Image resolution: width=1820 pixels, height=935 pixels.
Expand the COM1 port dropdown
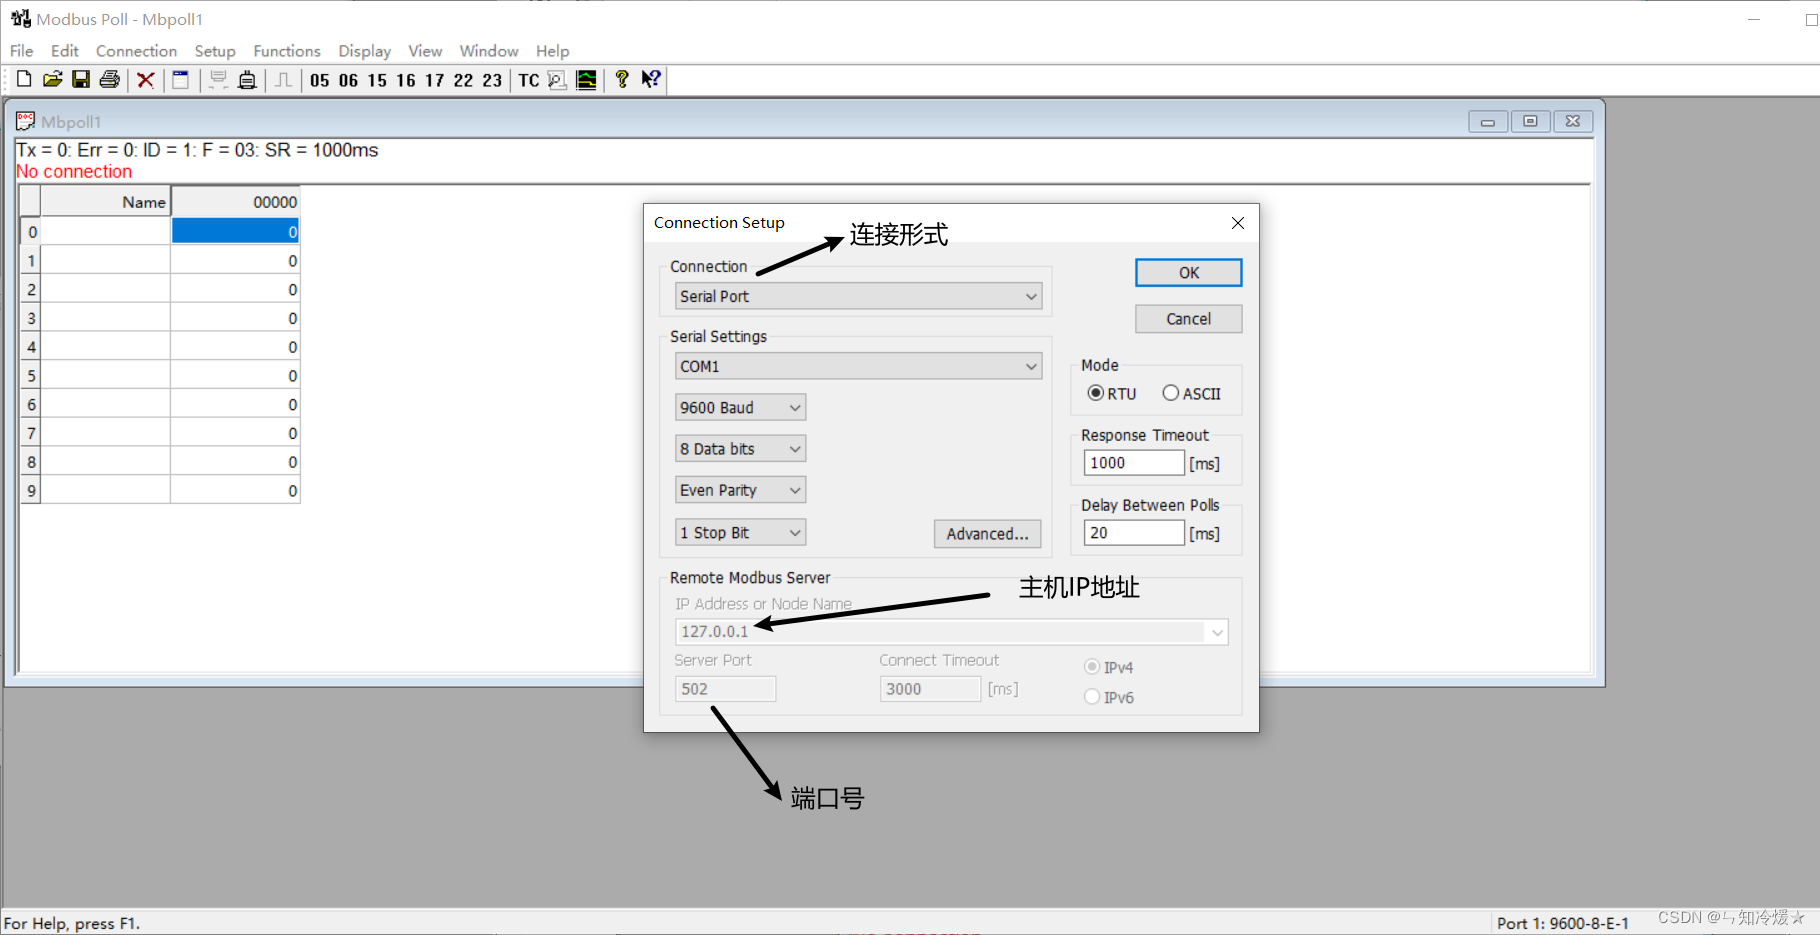coord(858,366)
